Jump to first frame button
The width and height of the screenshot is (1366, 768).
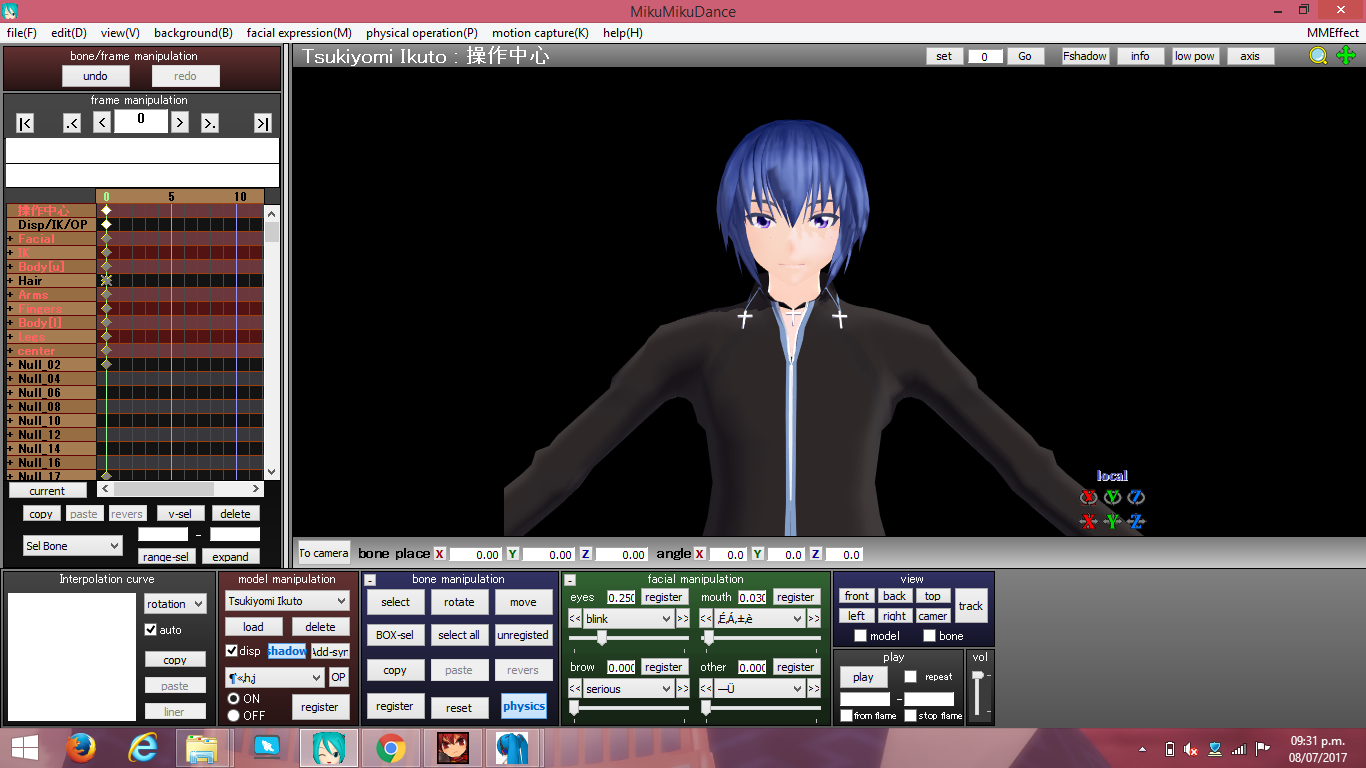(x=25, y=123)
